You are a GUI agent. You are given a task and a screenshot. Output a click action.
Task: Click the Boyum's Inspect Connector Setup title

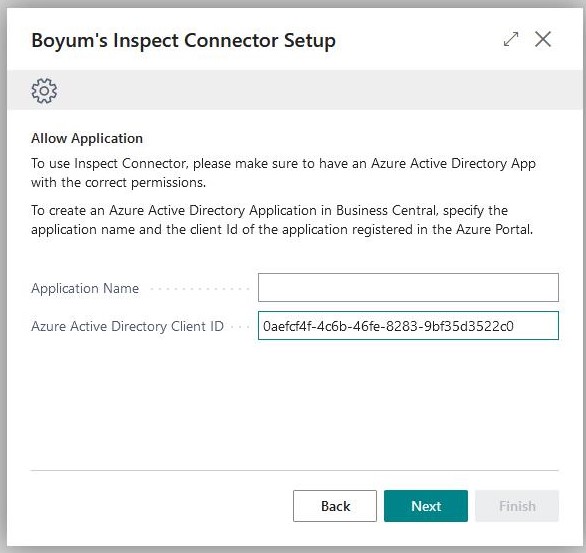coord(183,40)
